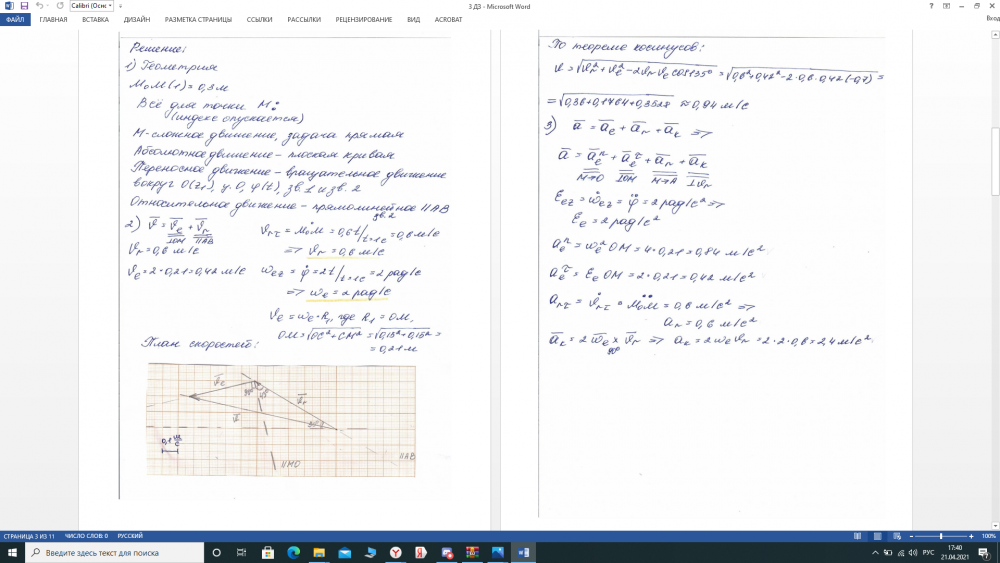
Task: Switch to Web Layout view icon
Action: (897, 536)
